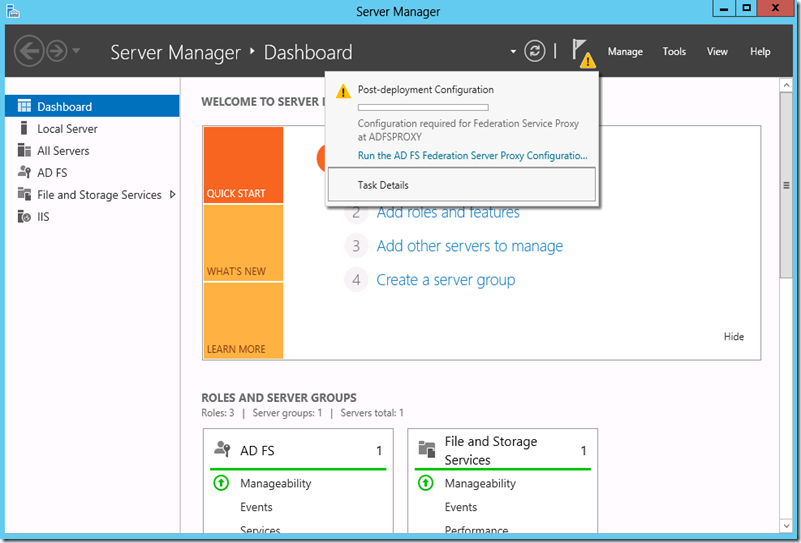Viewport: 801px width, 543px height.
Task: Click the scrollbar up arrow
Action: tap(786, 85)
